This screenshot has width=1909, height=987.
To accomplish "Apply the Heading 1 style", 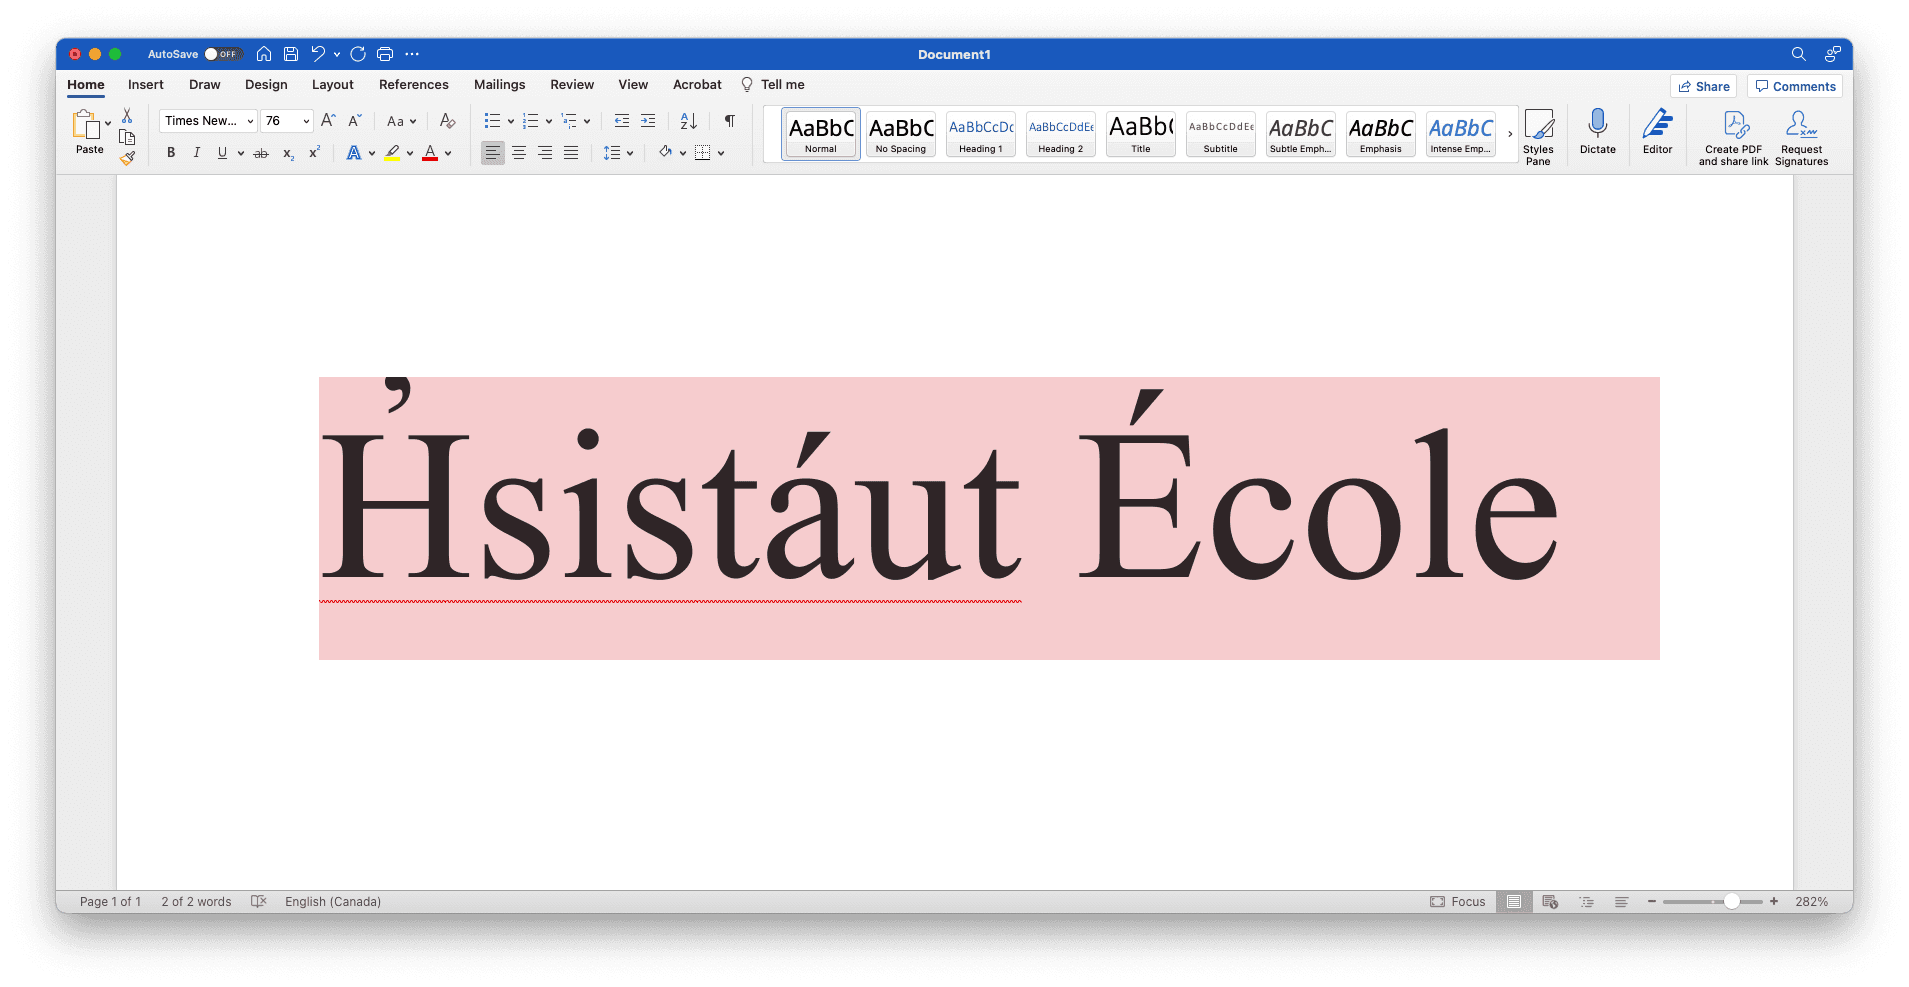I will 980,133.
